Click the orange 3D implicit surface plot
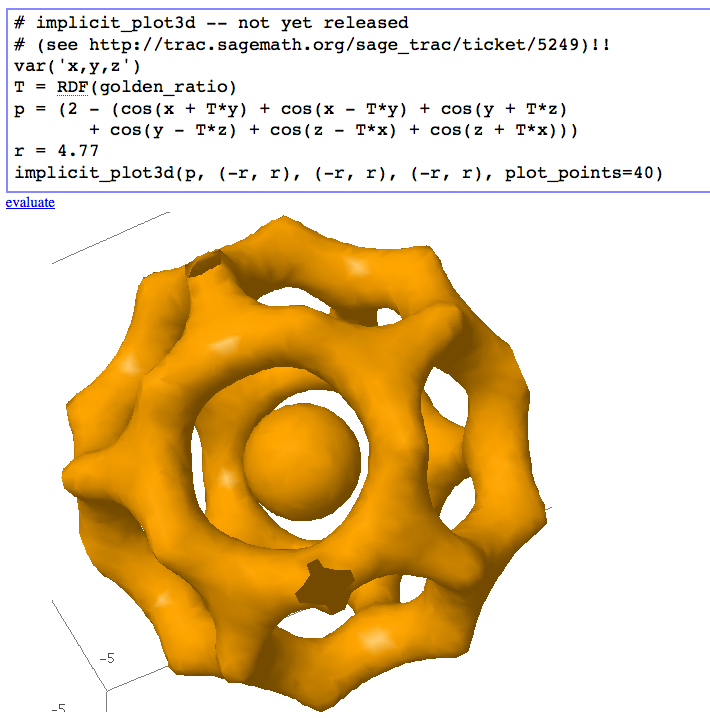Viewport: 710px width, 718px height. tap(304, 463)
